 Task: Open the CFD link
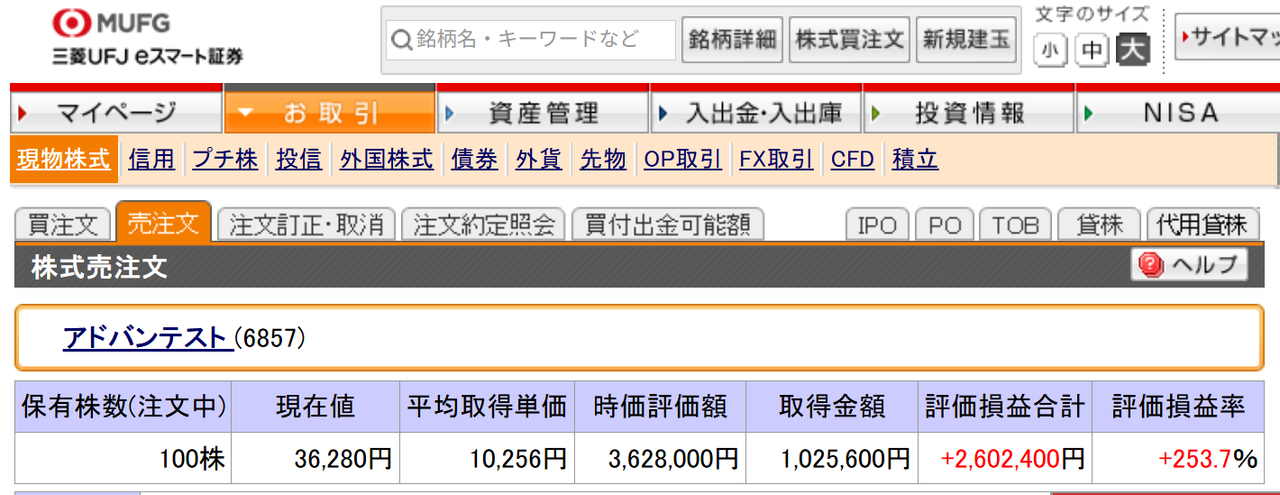click(853, 159)
